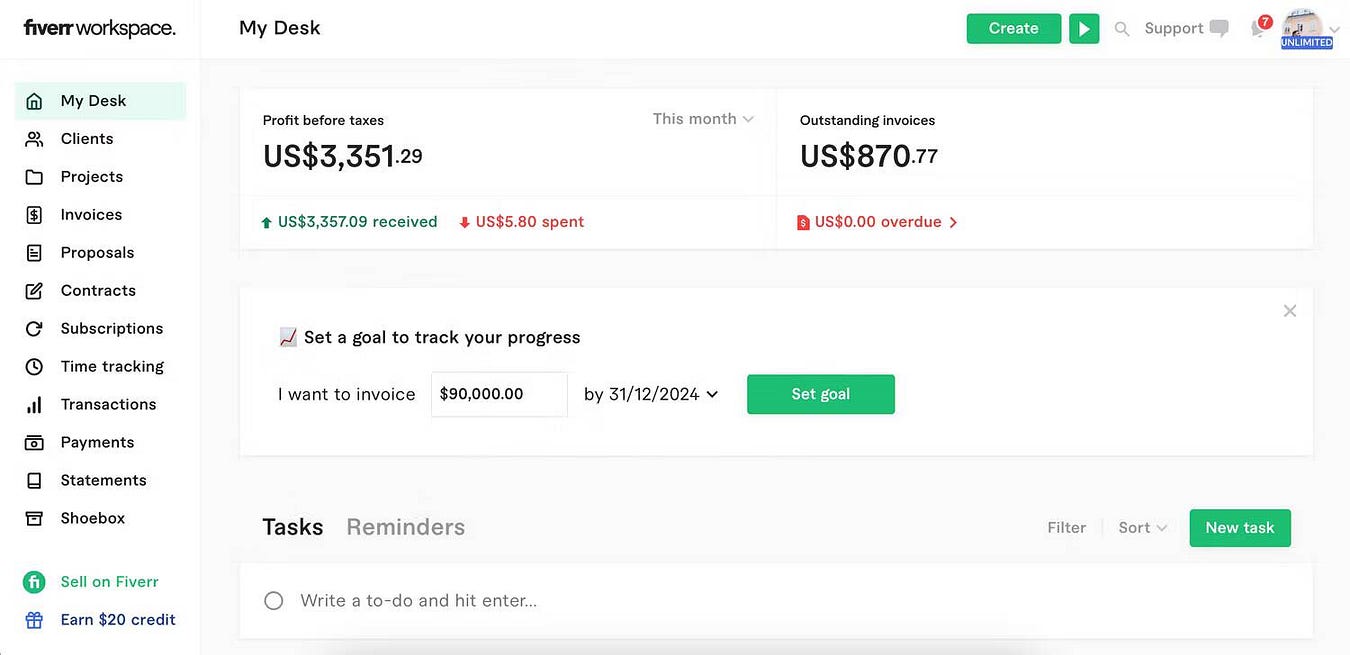Click the Earn $20 credit gift icon

tap(34, 620)
